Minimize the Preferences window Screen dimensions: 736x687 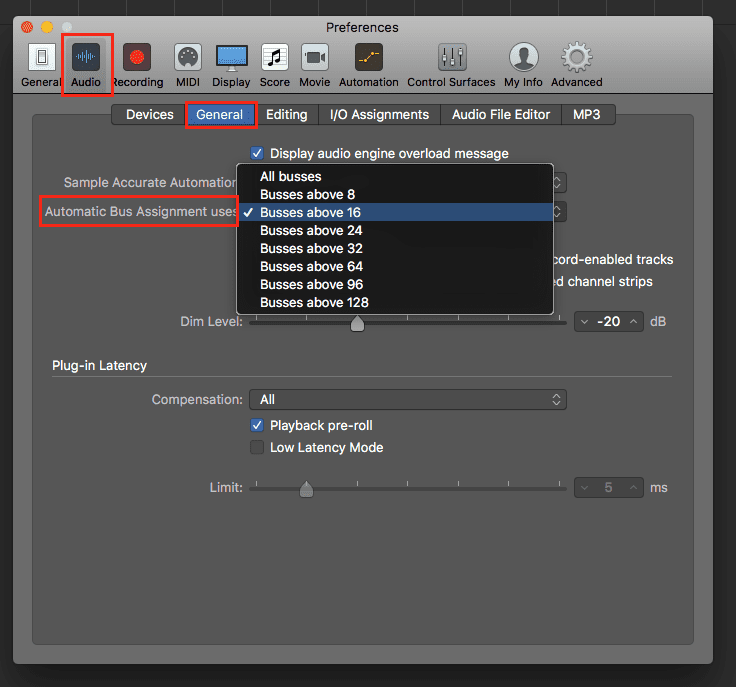pos(47,27)
